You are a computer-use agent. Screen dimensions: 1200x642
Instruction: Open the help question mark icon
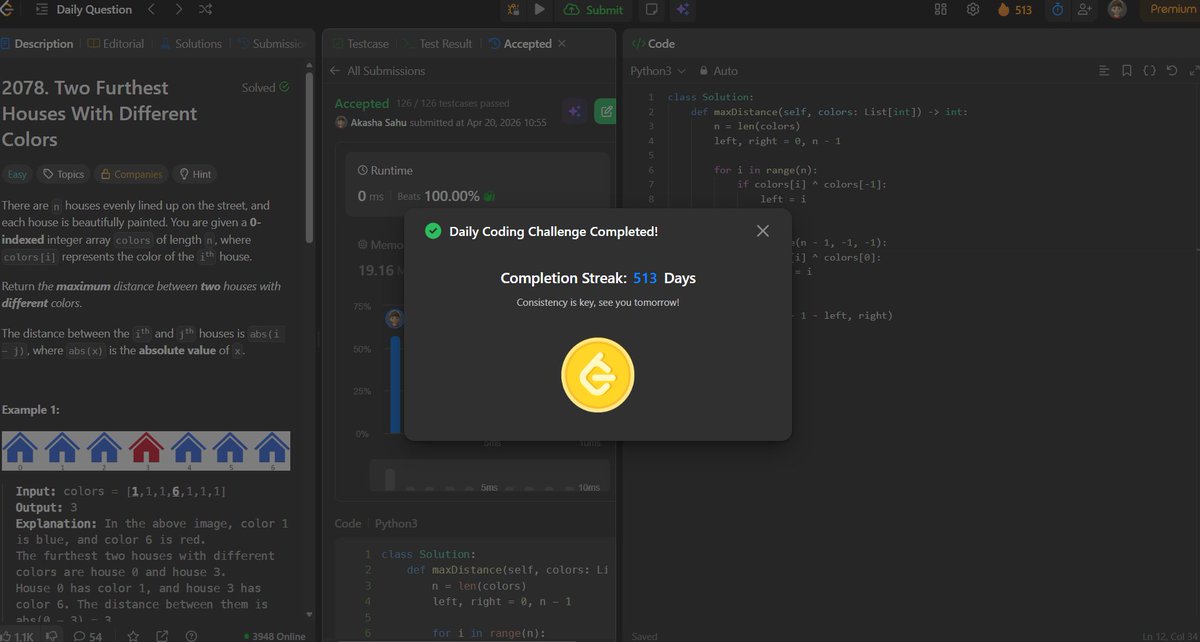tap(191, 636)
